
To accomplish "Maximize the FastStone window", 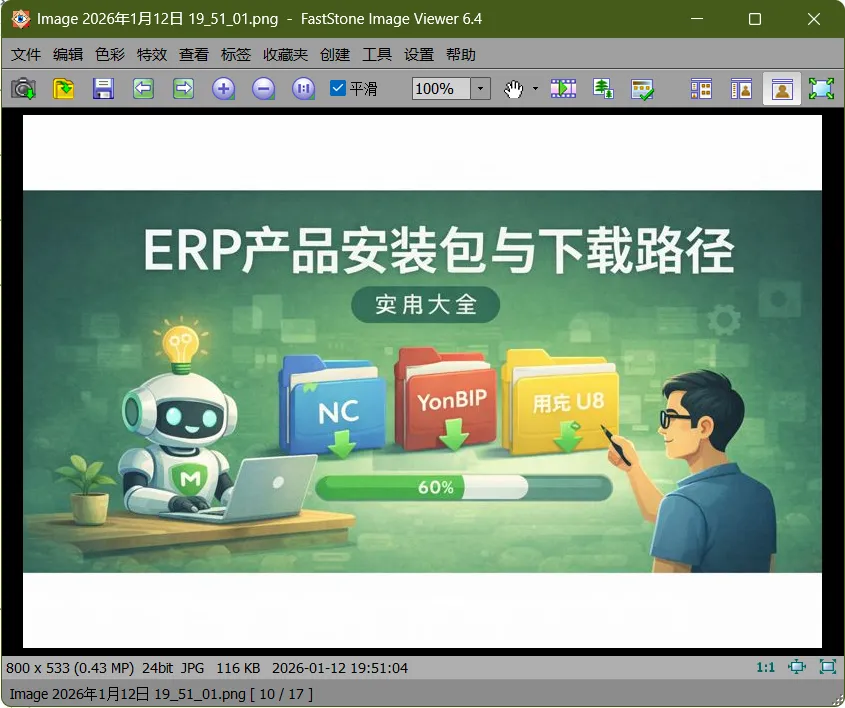I will tap(755, 19).
